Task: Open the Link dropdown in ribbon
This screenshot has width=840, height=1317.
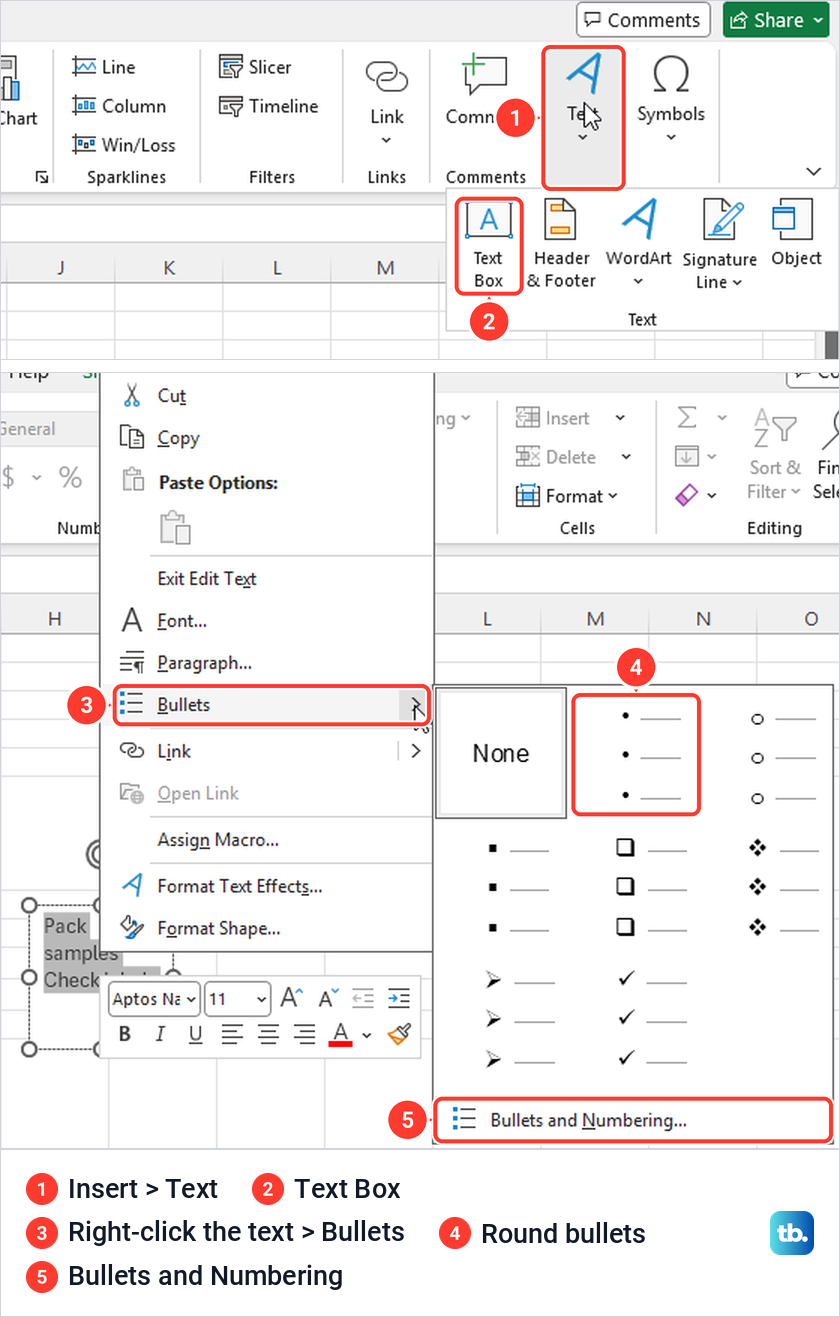Action: (x=387, y=103)
